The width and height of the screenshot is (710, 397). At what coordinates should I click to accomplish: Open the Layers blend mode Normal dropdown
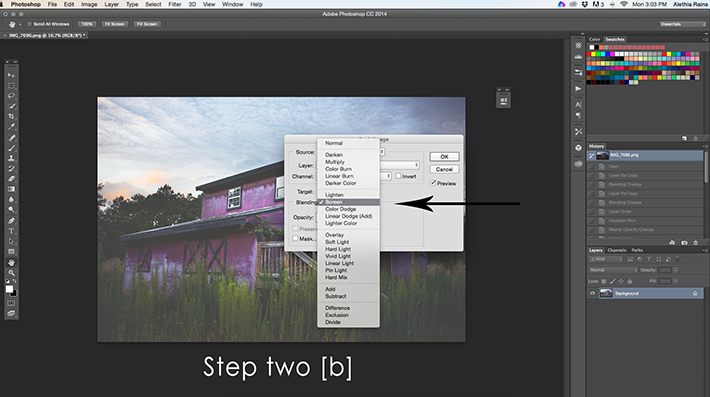tap(614, 270)
